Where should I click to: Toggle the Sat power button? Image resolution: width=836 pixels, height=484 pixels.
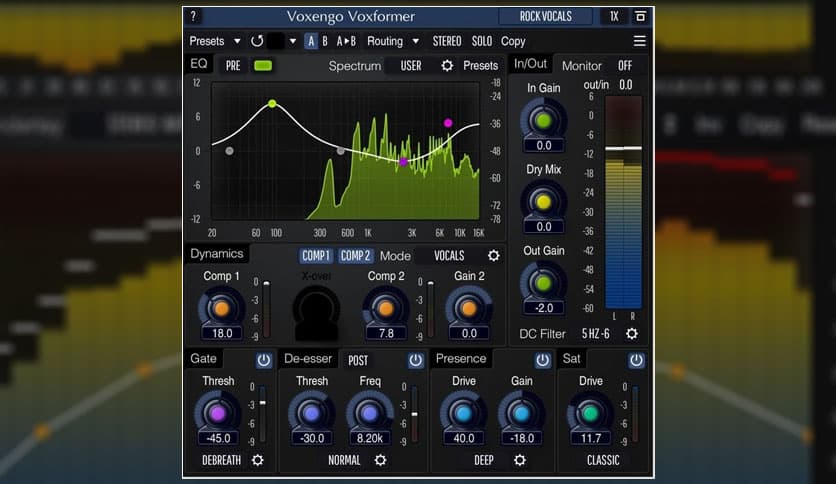pos(636,360)
